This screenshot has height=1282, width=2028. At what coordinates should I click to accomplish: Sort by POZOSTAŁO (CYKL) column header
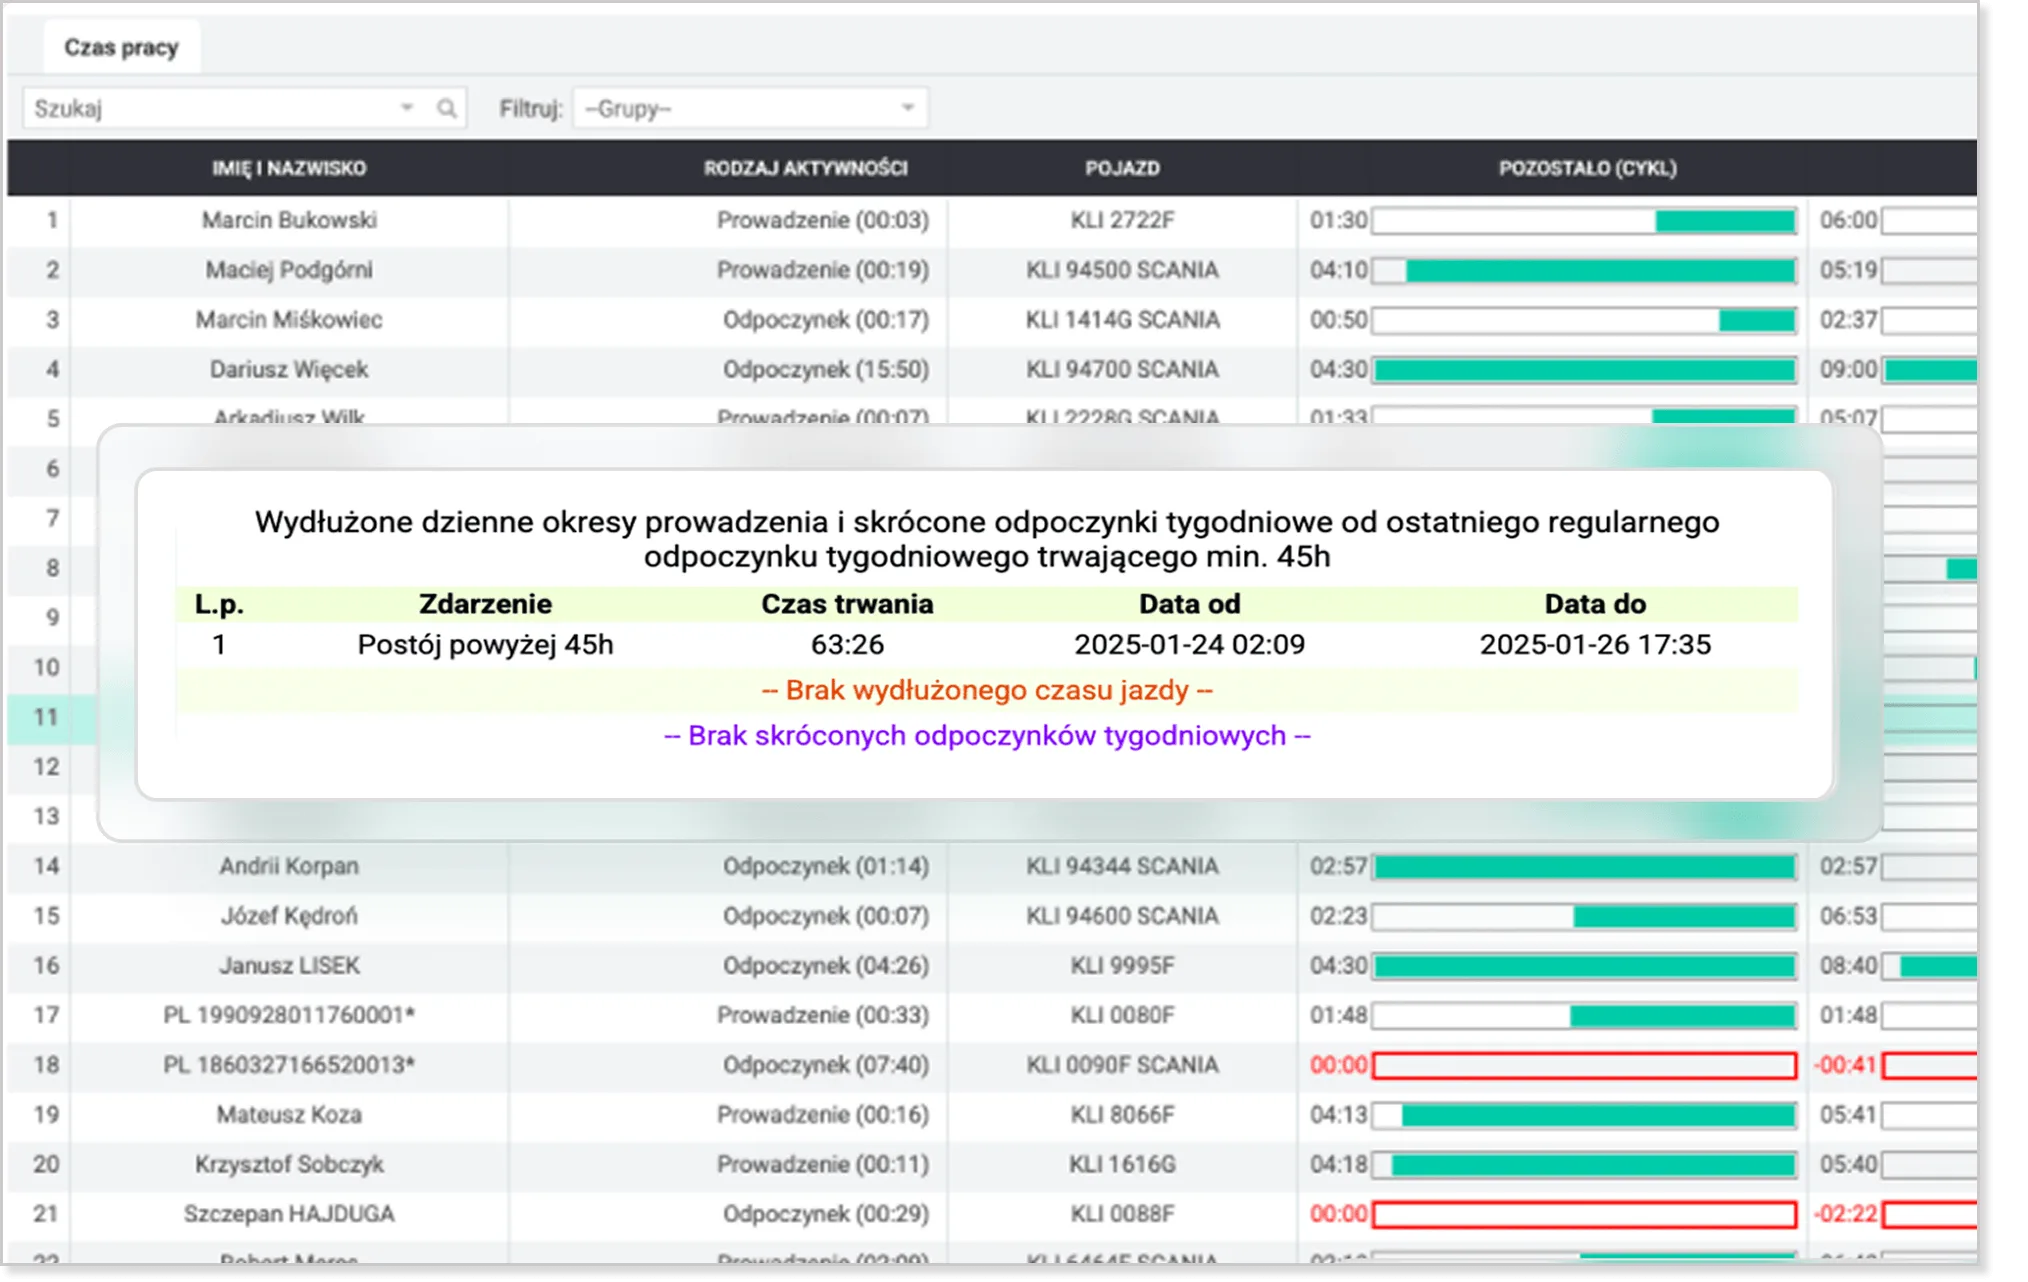pos(1587,168)
